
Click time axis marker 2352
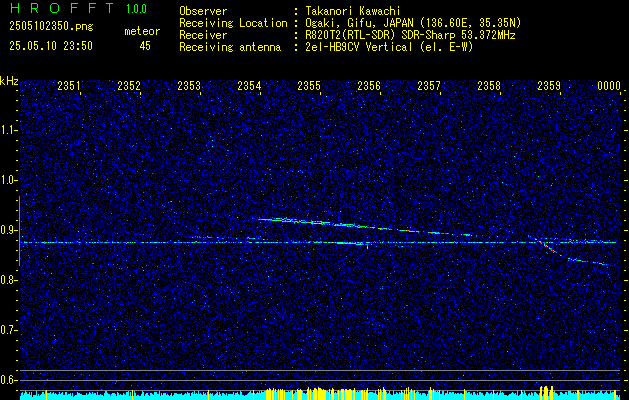129,85
